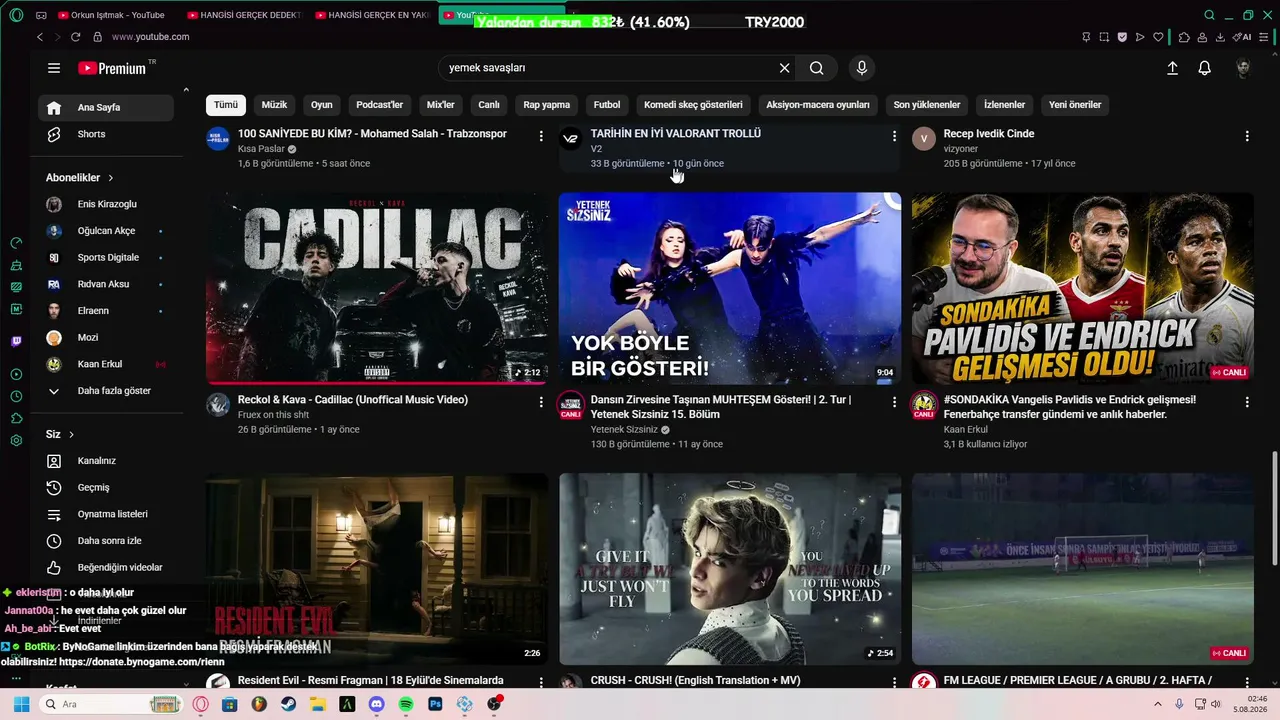Open options for Reckol & Kava Cadillac video
This screenshot has height=720, width=1280.
[x=541, y=402]
